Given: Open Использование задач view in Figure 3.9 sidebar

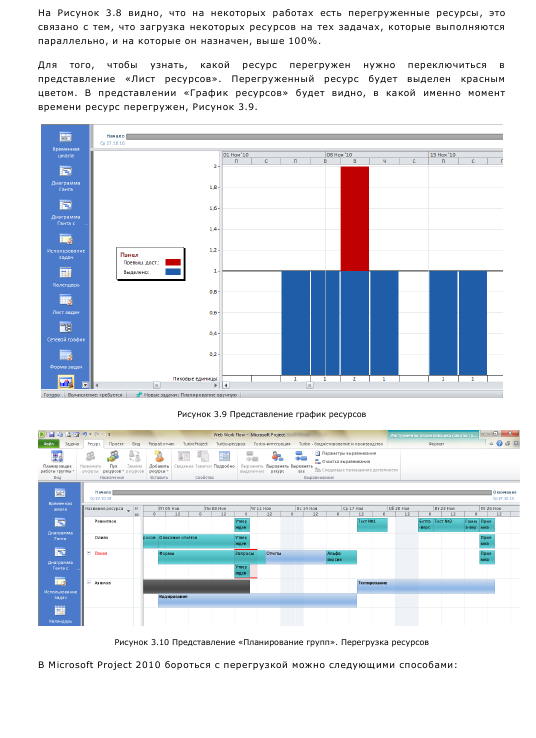Looking at the screenshot, I should coord(65,247).
